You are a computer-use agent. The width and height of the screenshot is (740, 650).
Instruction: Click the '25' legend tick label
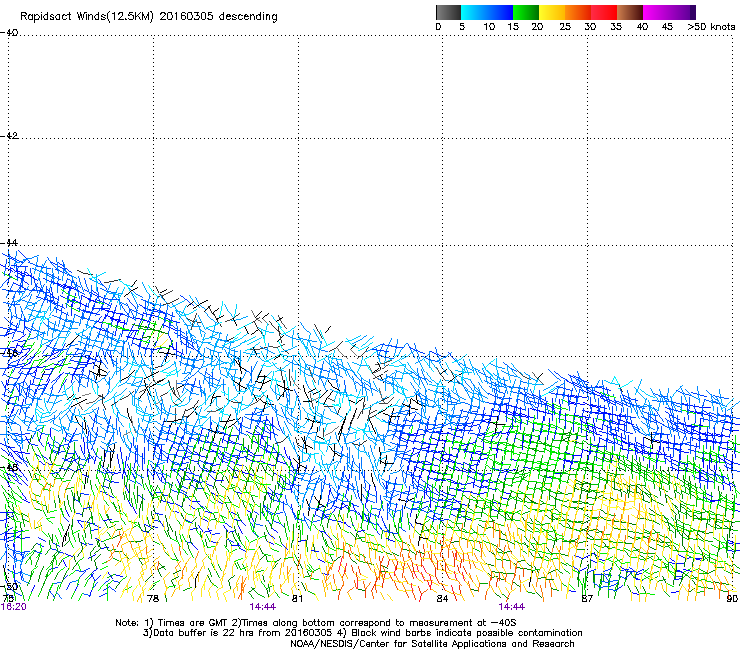tap(565, 27)
